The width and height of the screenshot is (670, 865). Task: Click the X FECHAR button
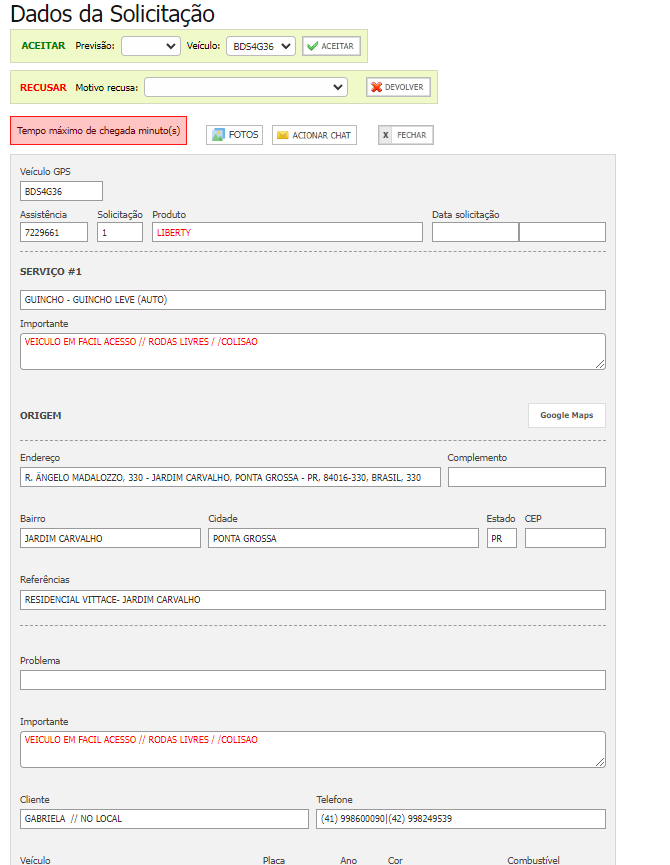(405, 135)
